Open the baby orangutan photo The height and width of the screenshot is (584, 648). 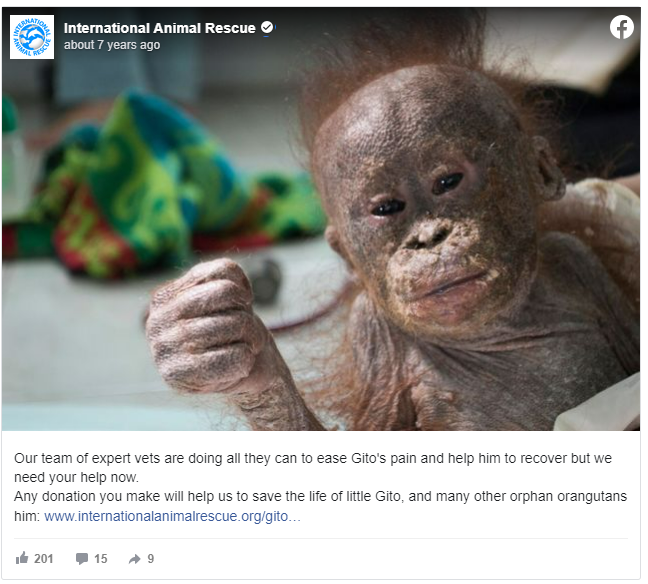point(321,219)
